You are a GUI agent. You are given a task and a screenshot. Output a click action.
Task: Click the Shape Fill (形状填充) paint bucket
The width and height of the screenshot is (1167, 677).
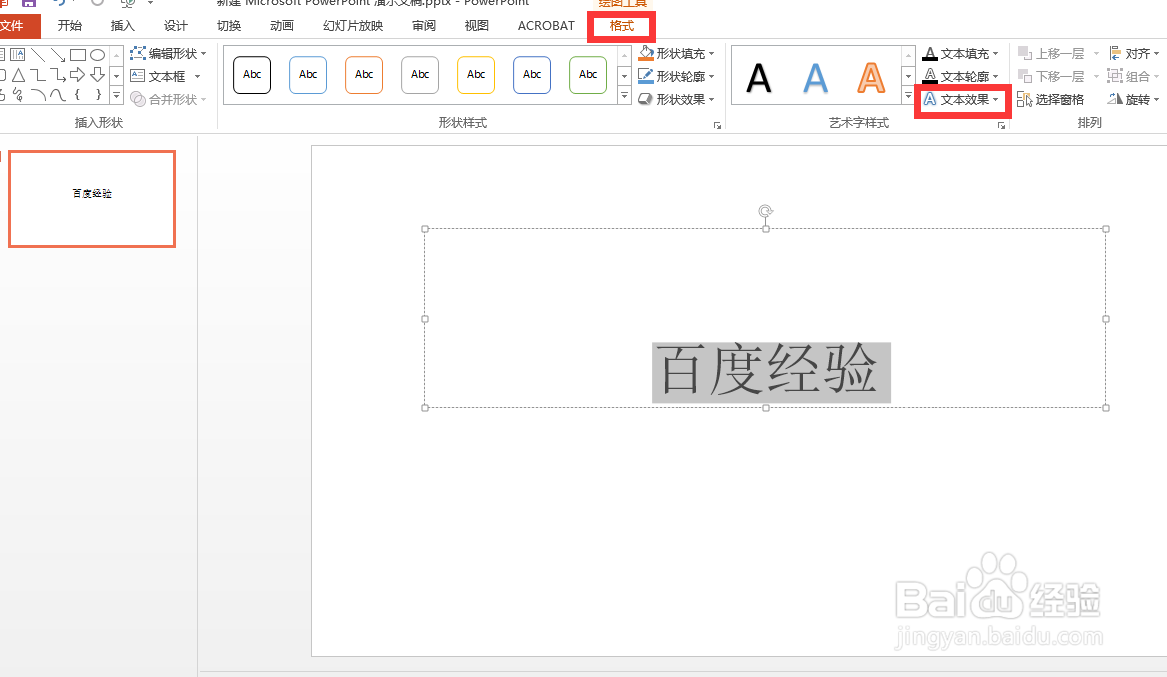(x=646, y=54)
